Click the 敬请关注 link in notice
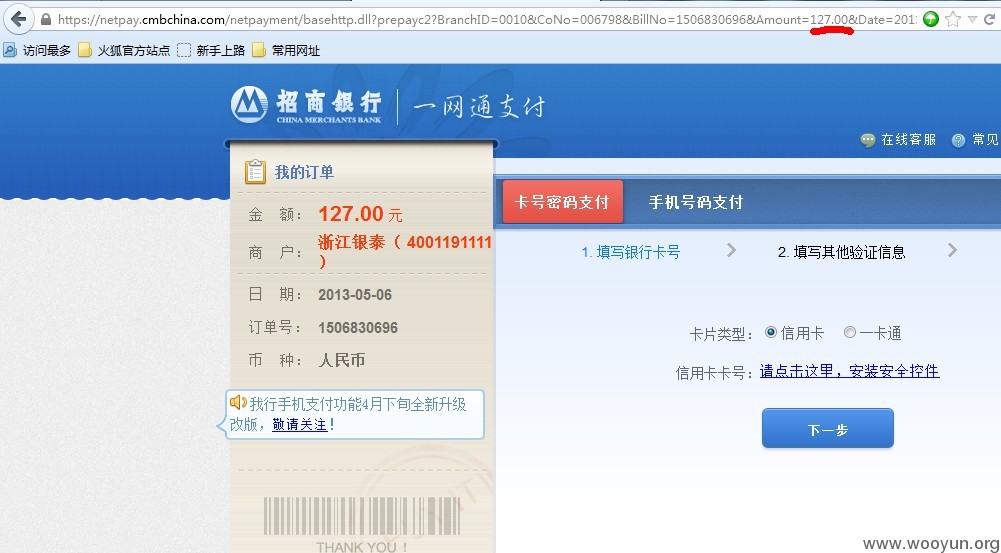 click(x=299, y=425)
